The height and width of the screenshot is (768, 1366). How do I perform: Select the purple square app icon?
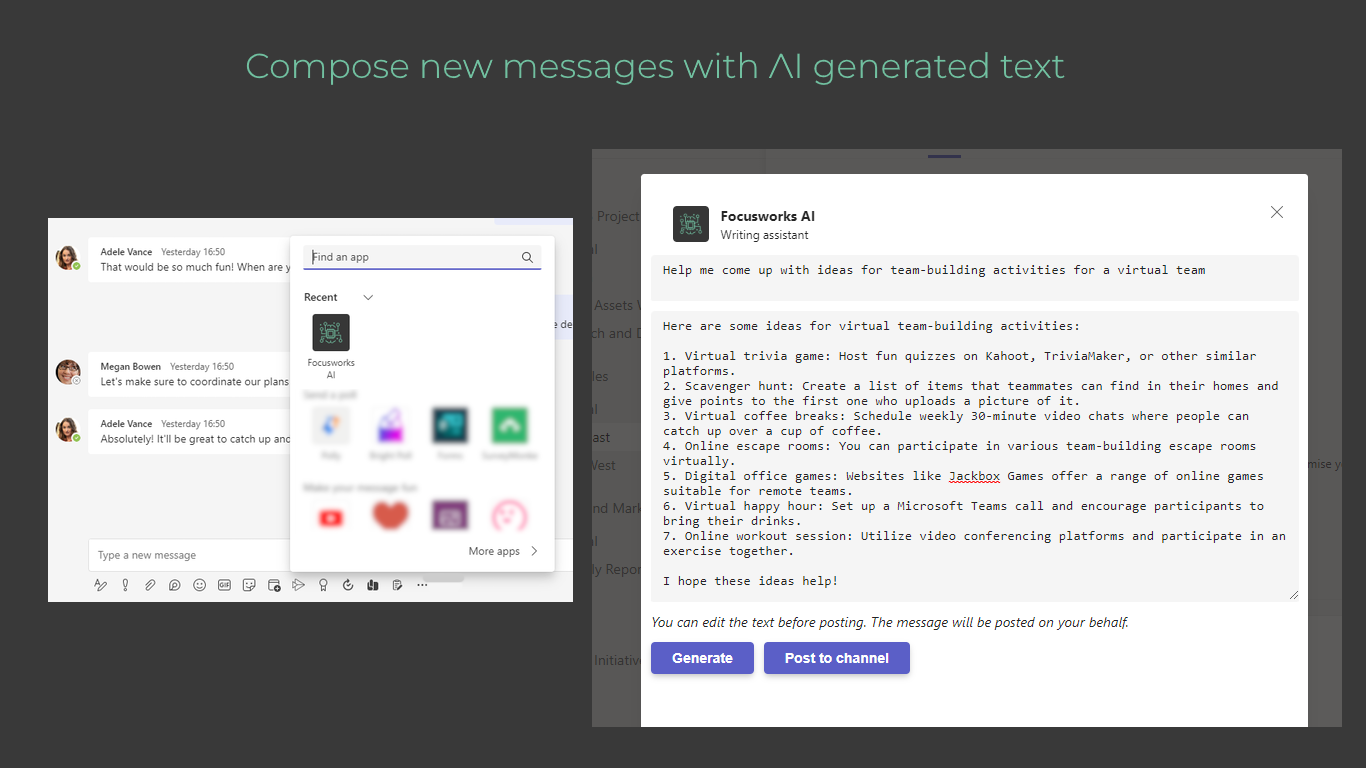point(450,517)
